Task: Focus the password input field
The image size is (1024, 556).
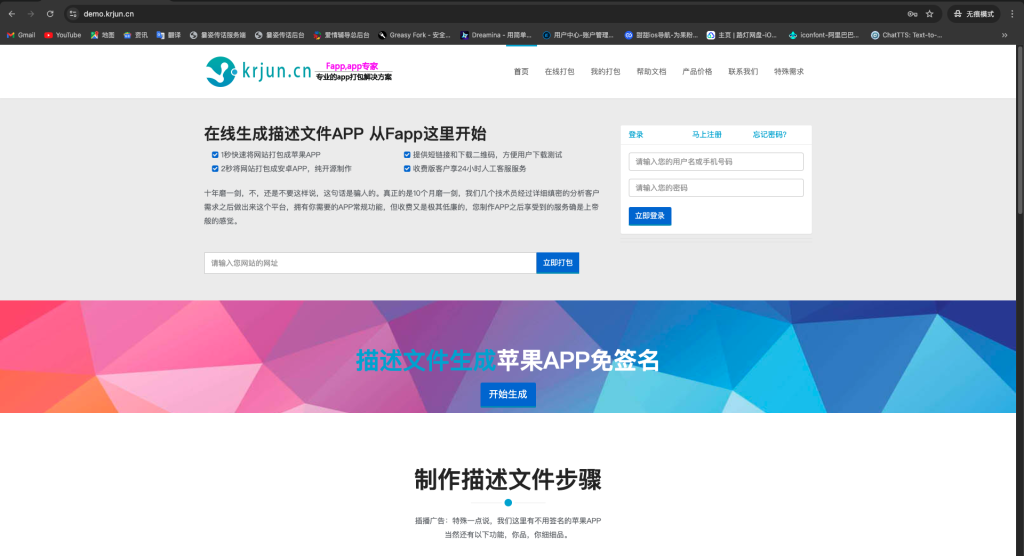Action: click(x=716, y=188)
